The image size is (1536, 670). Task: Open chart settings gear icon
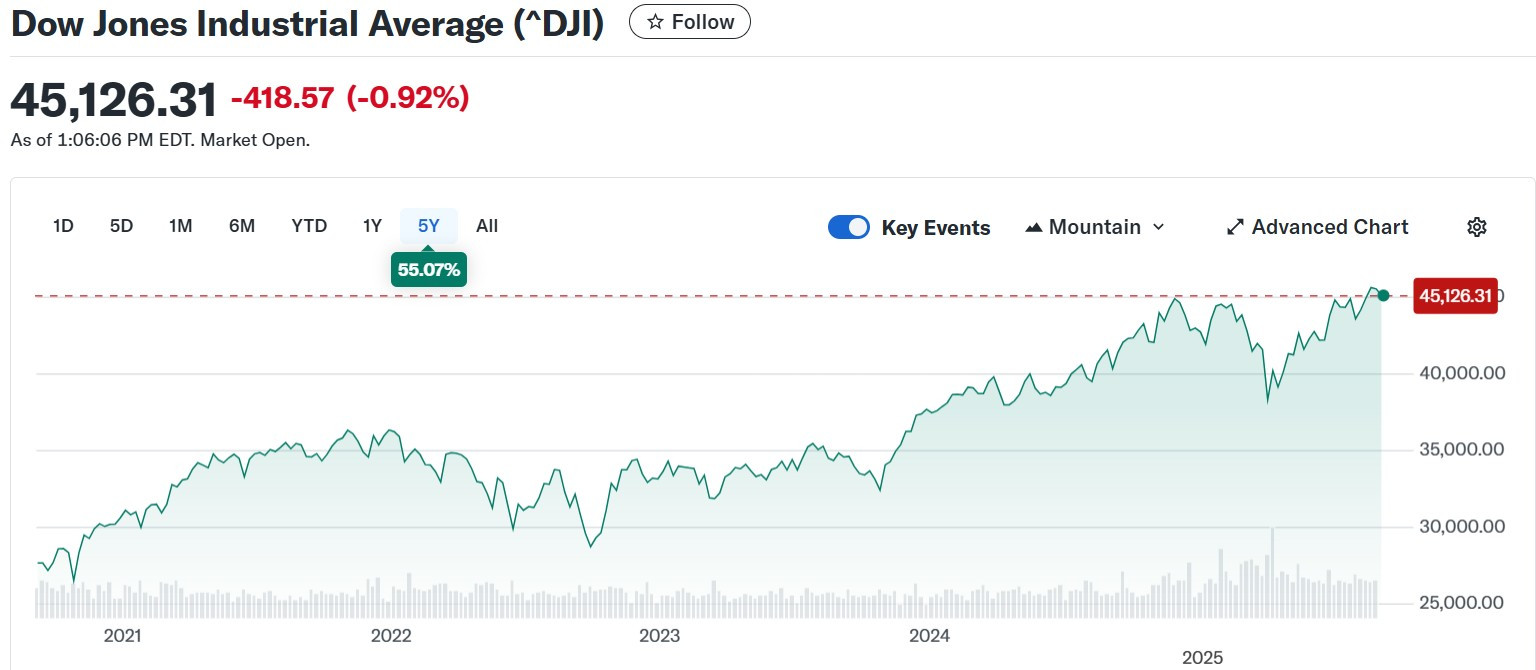pyautogui.click(x=1476, y=227)
